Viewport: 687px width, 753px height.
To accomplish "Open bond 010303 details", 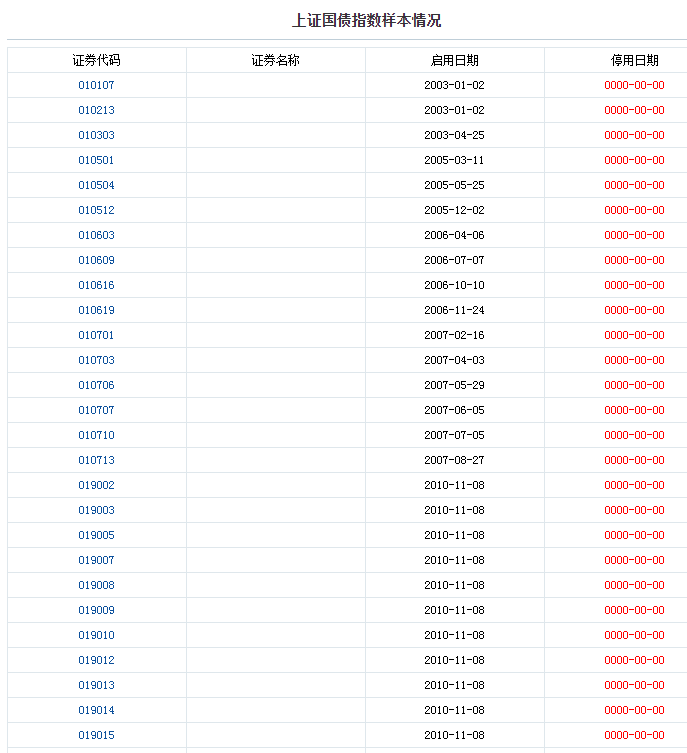I will pos(96,135).
